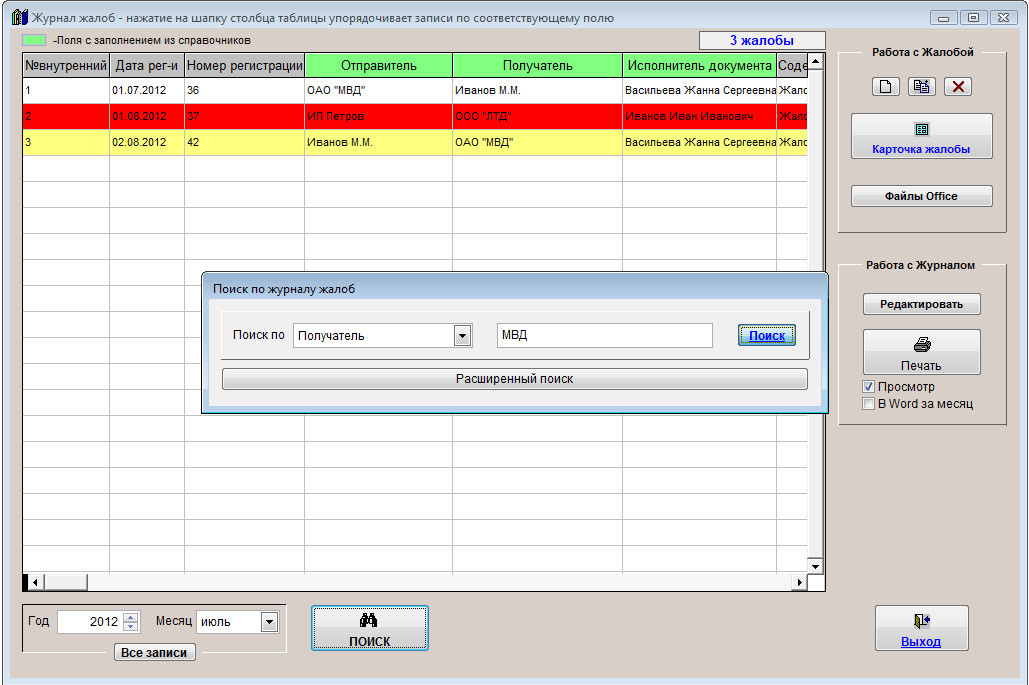Click Все записи button
Viewport: 1029px width, 685px height.
point(155,653)
